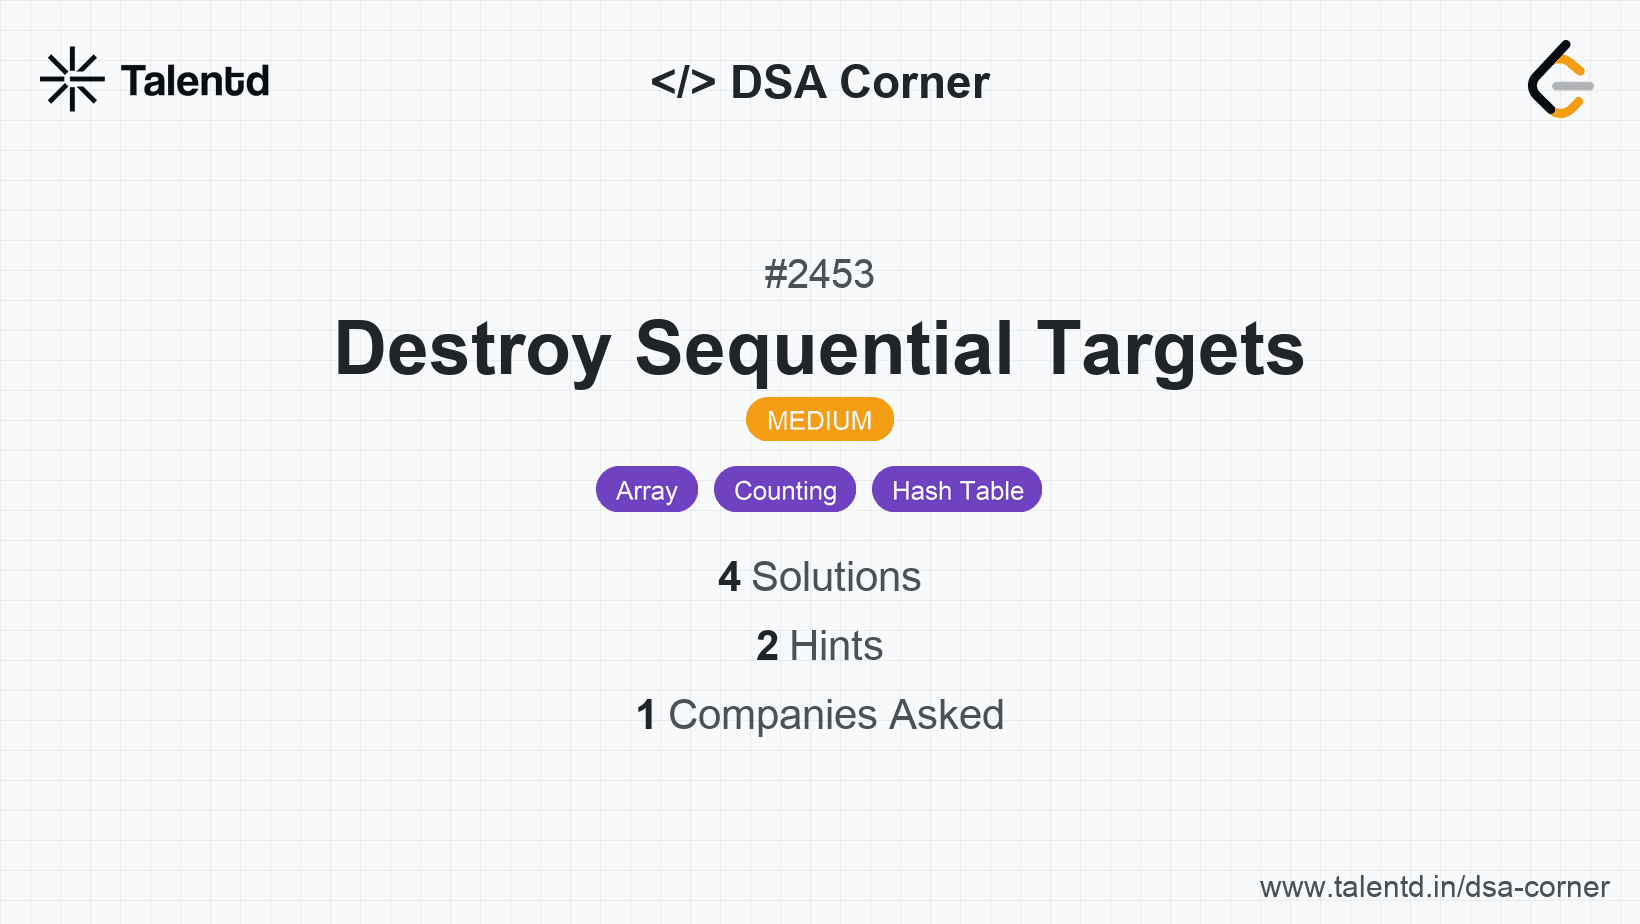Visit the www.talentd.in/dsa-corner URL
Screen dimensions: 1640x924
click(1434, 887)
